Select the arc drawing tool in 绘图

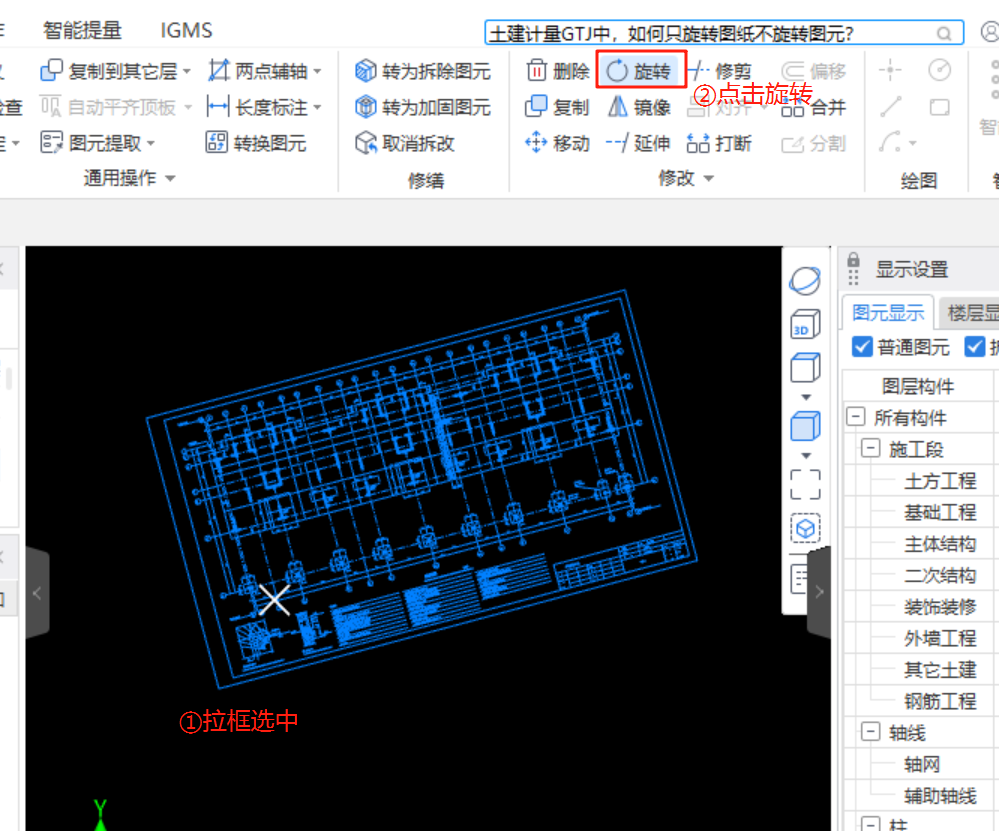(x=890, y=141)
